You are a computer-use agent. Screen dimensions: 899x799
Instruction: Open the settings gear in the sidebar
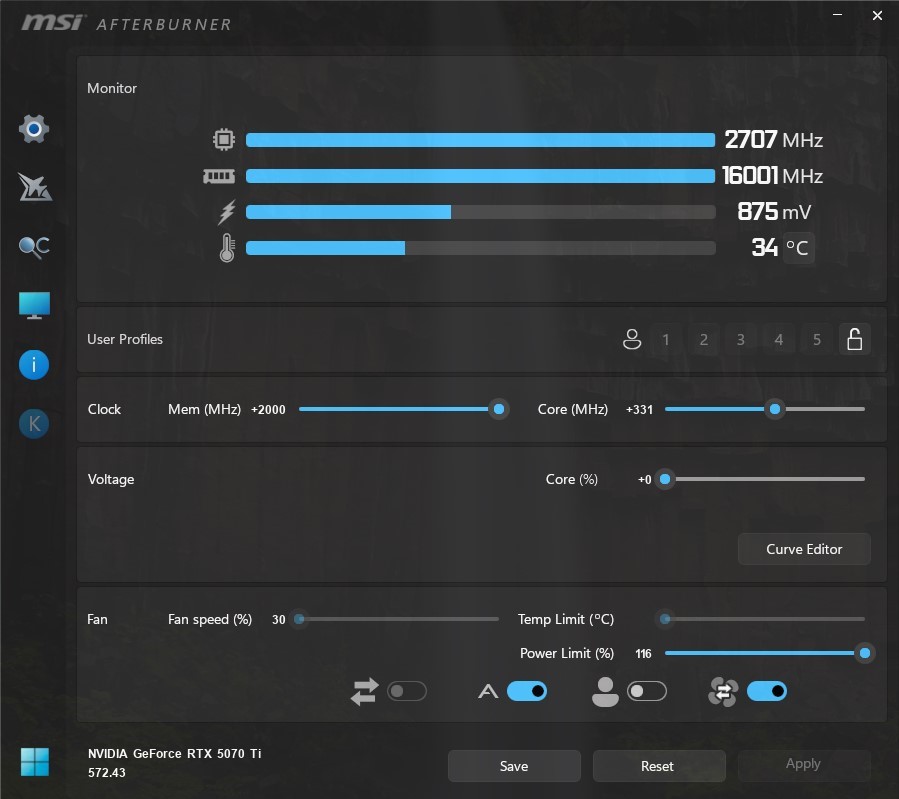point(34,129)
